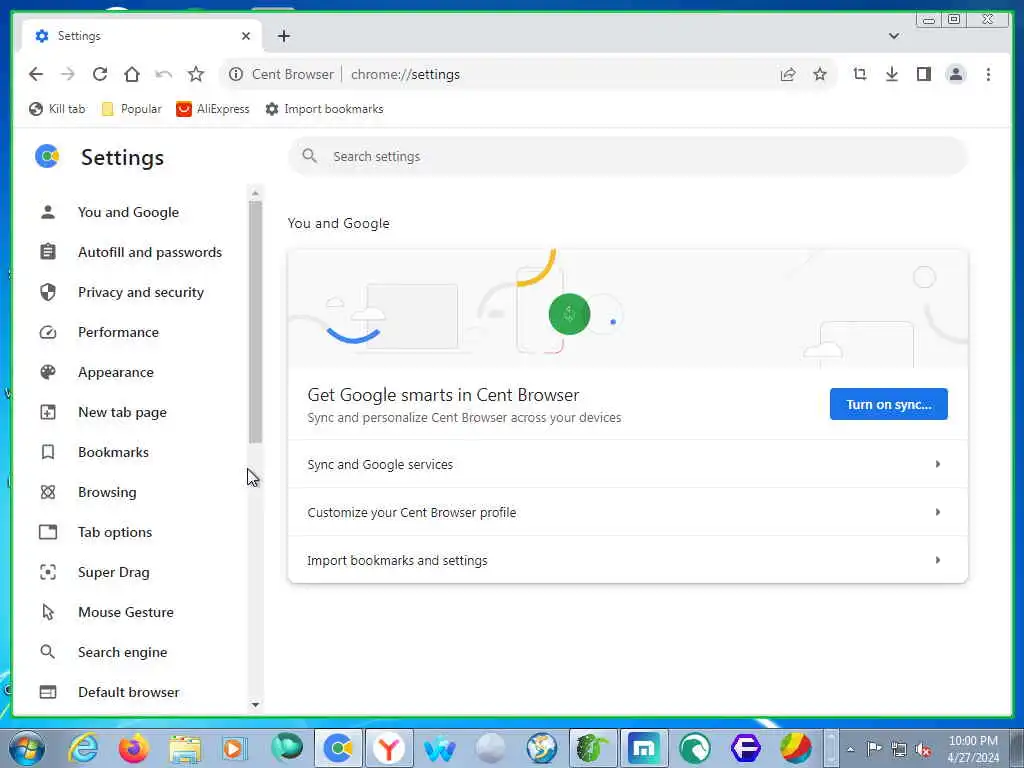
Task: Open the AliExpress bookmark
Action: 213,109
